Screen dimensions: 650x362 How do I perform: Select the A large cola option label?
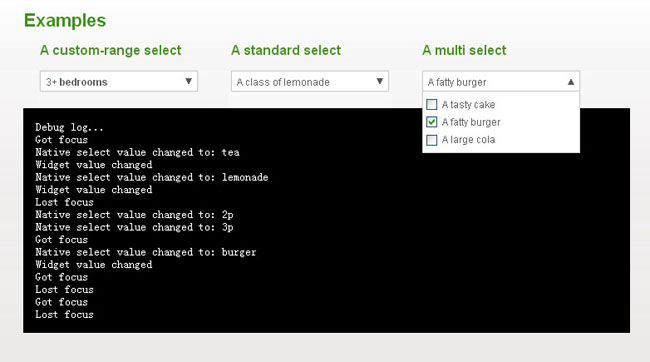468,140
